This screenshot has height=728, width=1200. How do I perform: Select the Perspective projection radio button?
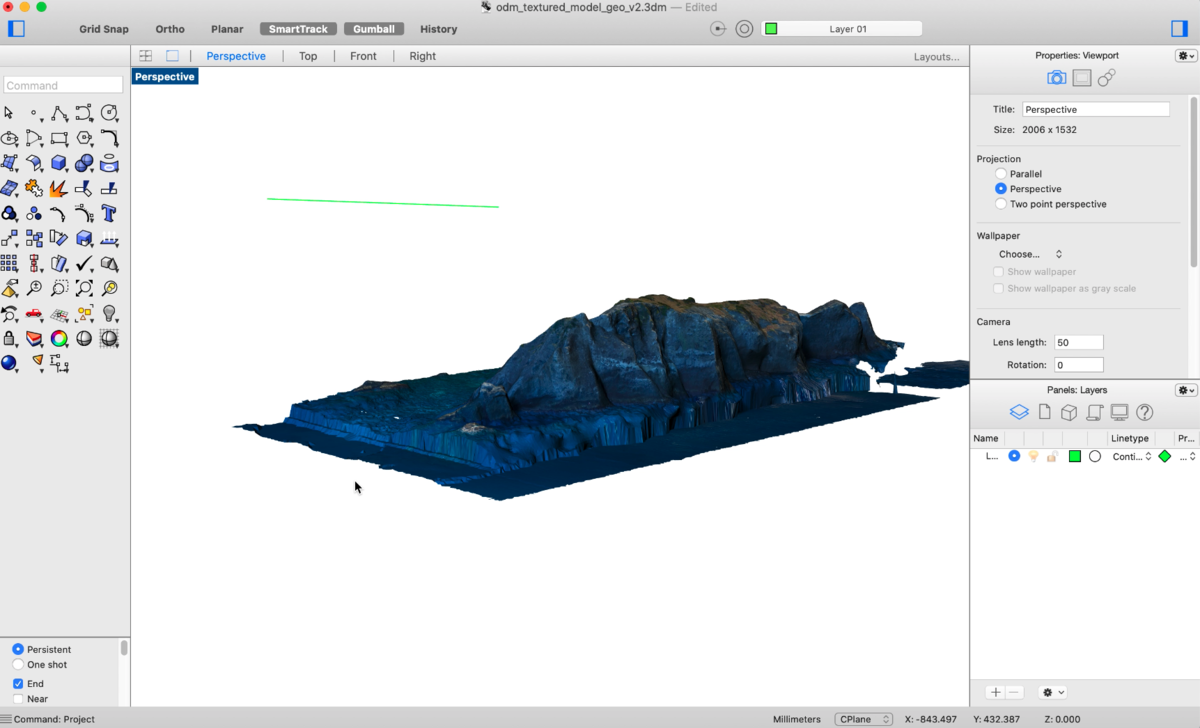pyautogui.click(x=1000, y=189)
